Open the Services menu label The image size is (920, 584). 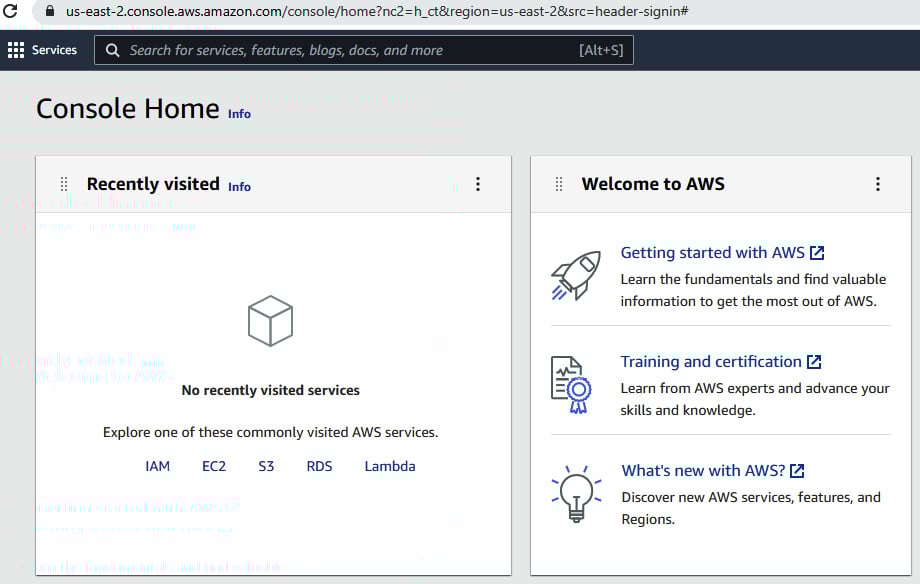click(x=54, y=50)
